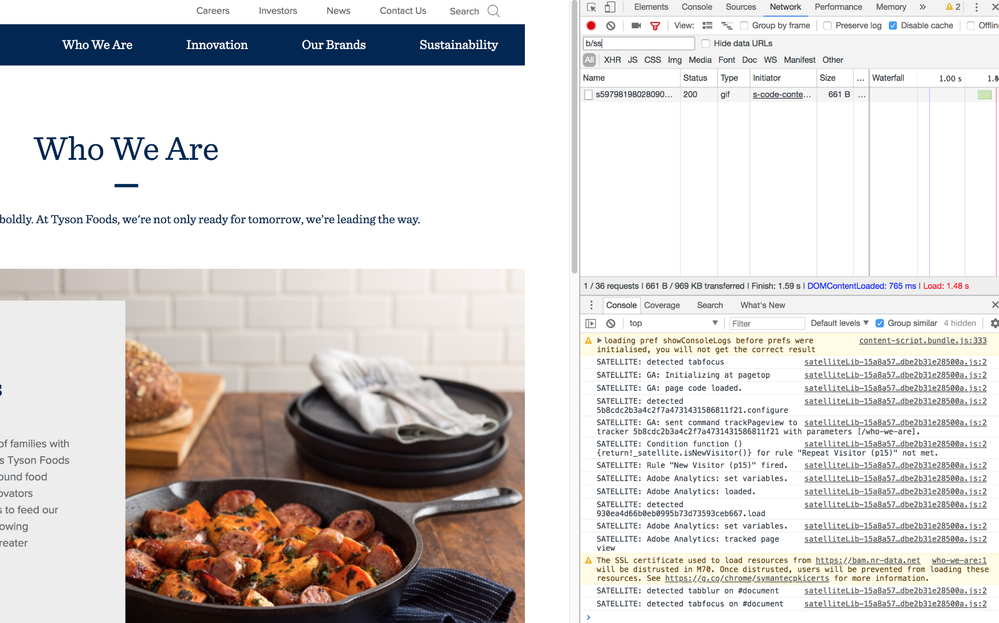Open the top JavaScript context dropdown
The height and width of the screenshot is (623, 999).
pyautogui.click(x=673, y=324)
